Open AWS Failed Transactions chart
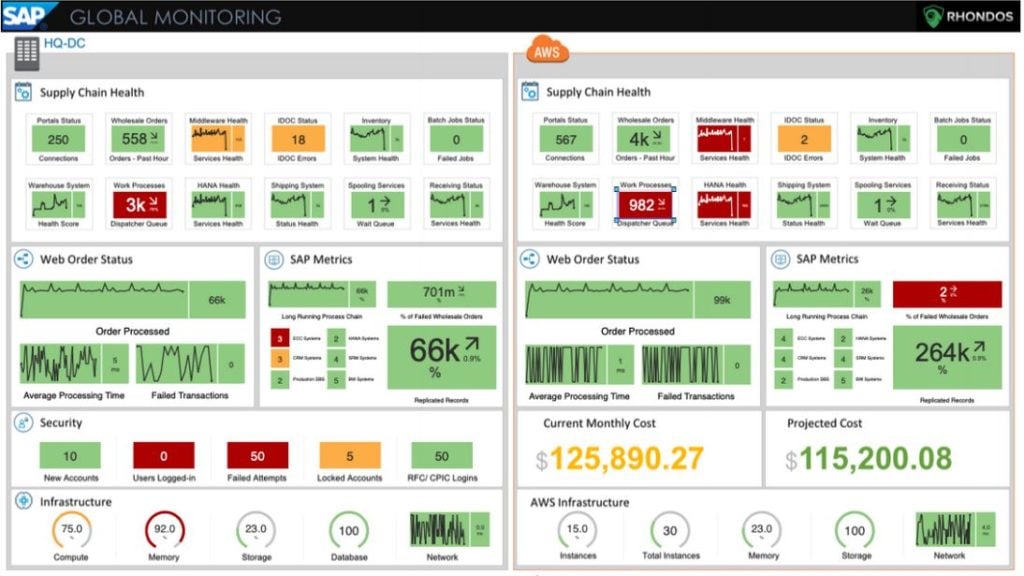The image size is (1024, 576). [x=696, y=364]
